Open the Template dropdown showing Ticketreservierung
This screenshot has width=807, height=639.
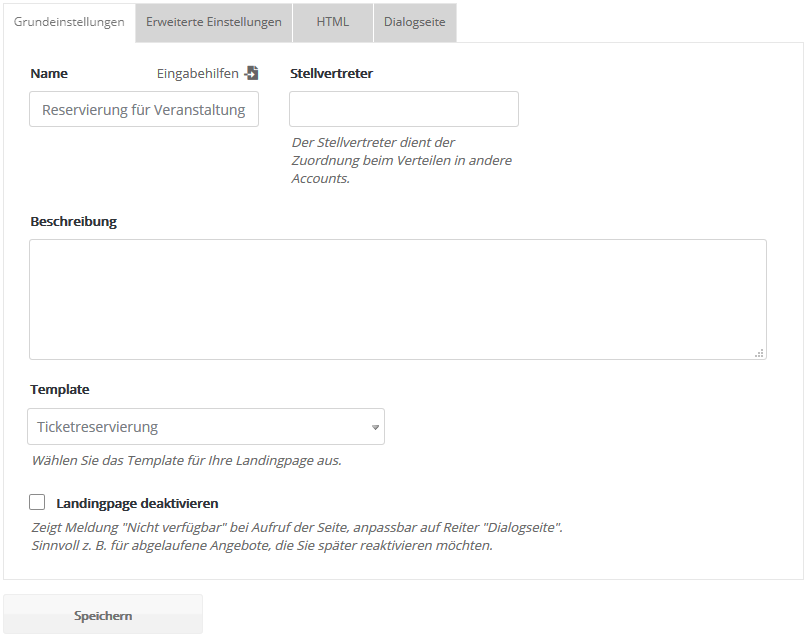[x=205, y=427]
